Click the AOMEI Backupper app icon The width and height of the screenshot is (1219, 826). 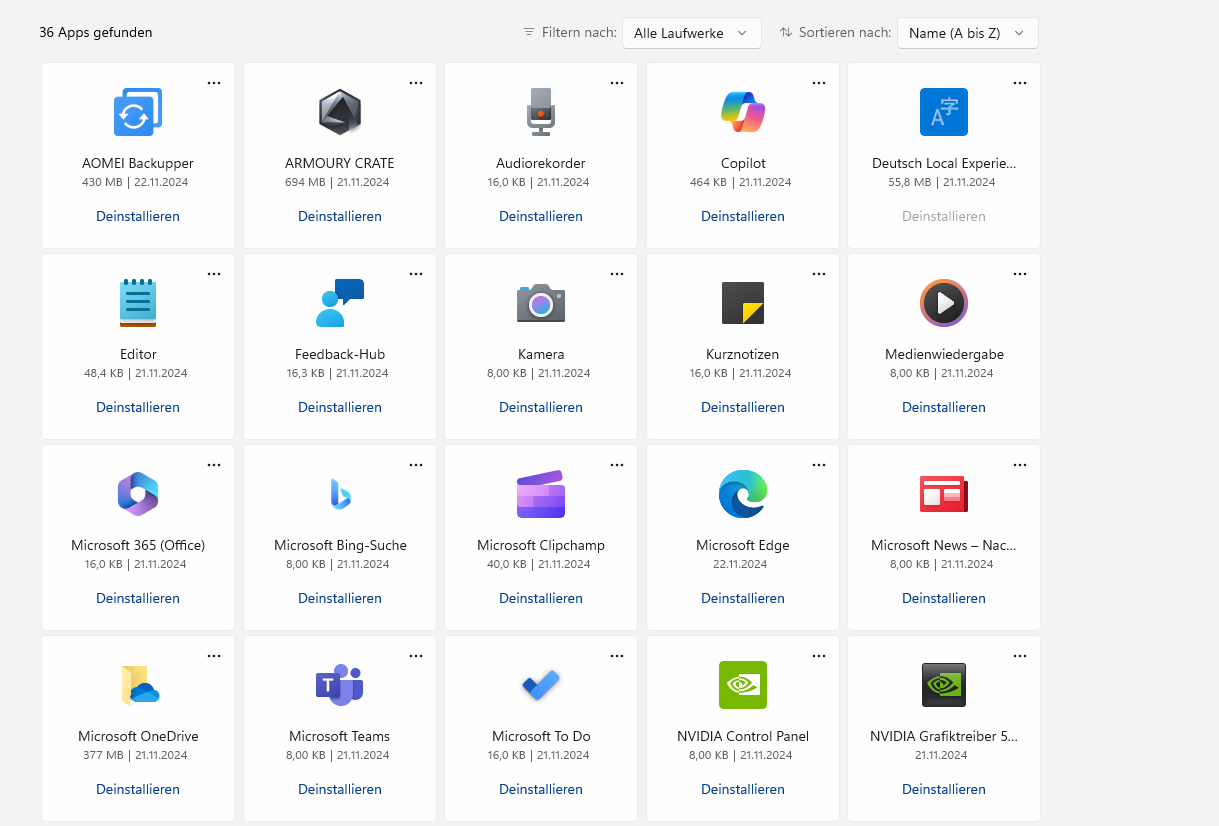click(x=138, y=112)
